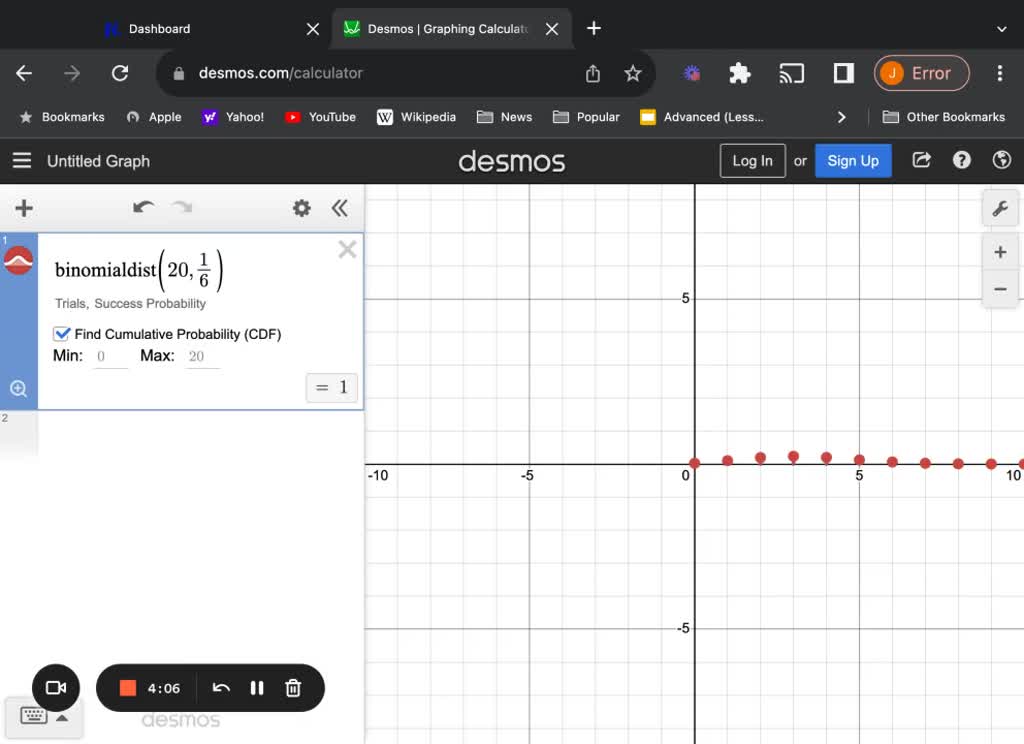Image resolution: width=1024 pixels, height=744 pixels.
Task: Open the hamburger menu next to Untitled Graph
Action: pos(22,160)
